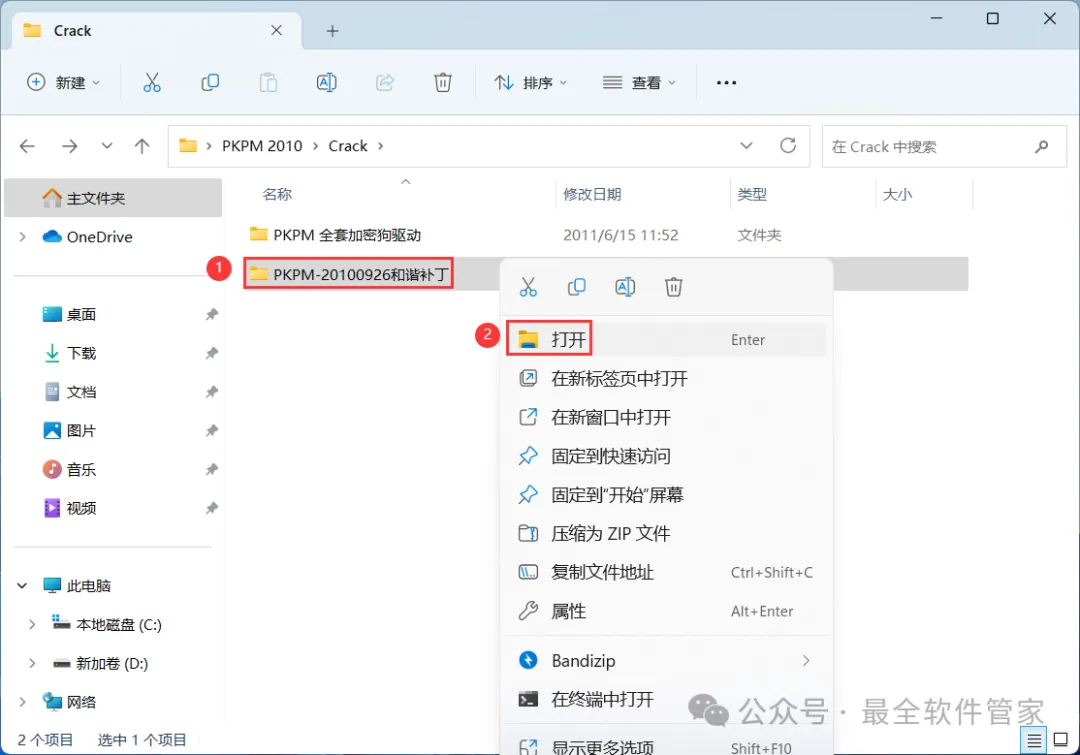Viewport: 1080px width, 755px height.
Task: Expand the address bar history dropdown
Action: pyautogui.click(x=746, y=146)
